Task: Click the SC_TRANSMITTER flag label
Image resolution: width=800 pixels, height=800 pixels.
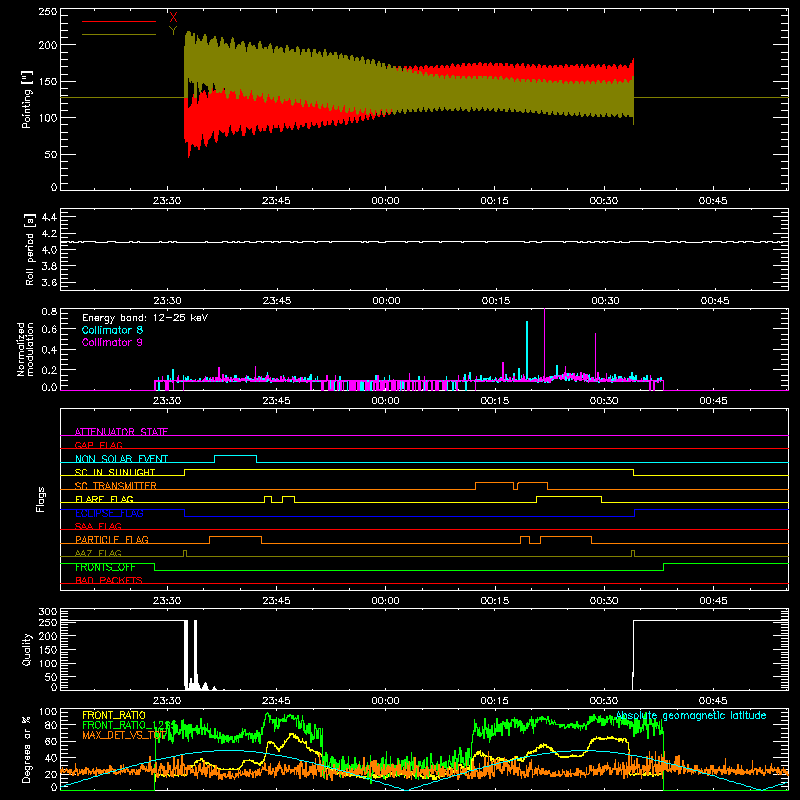Action: pyautogui.click(x=116, y=486)
